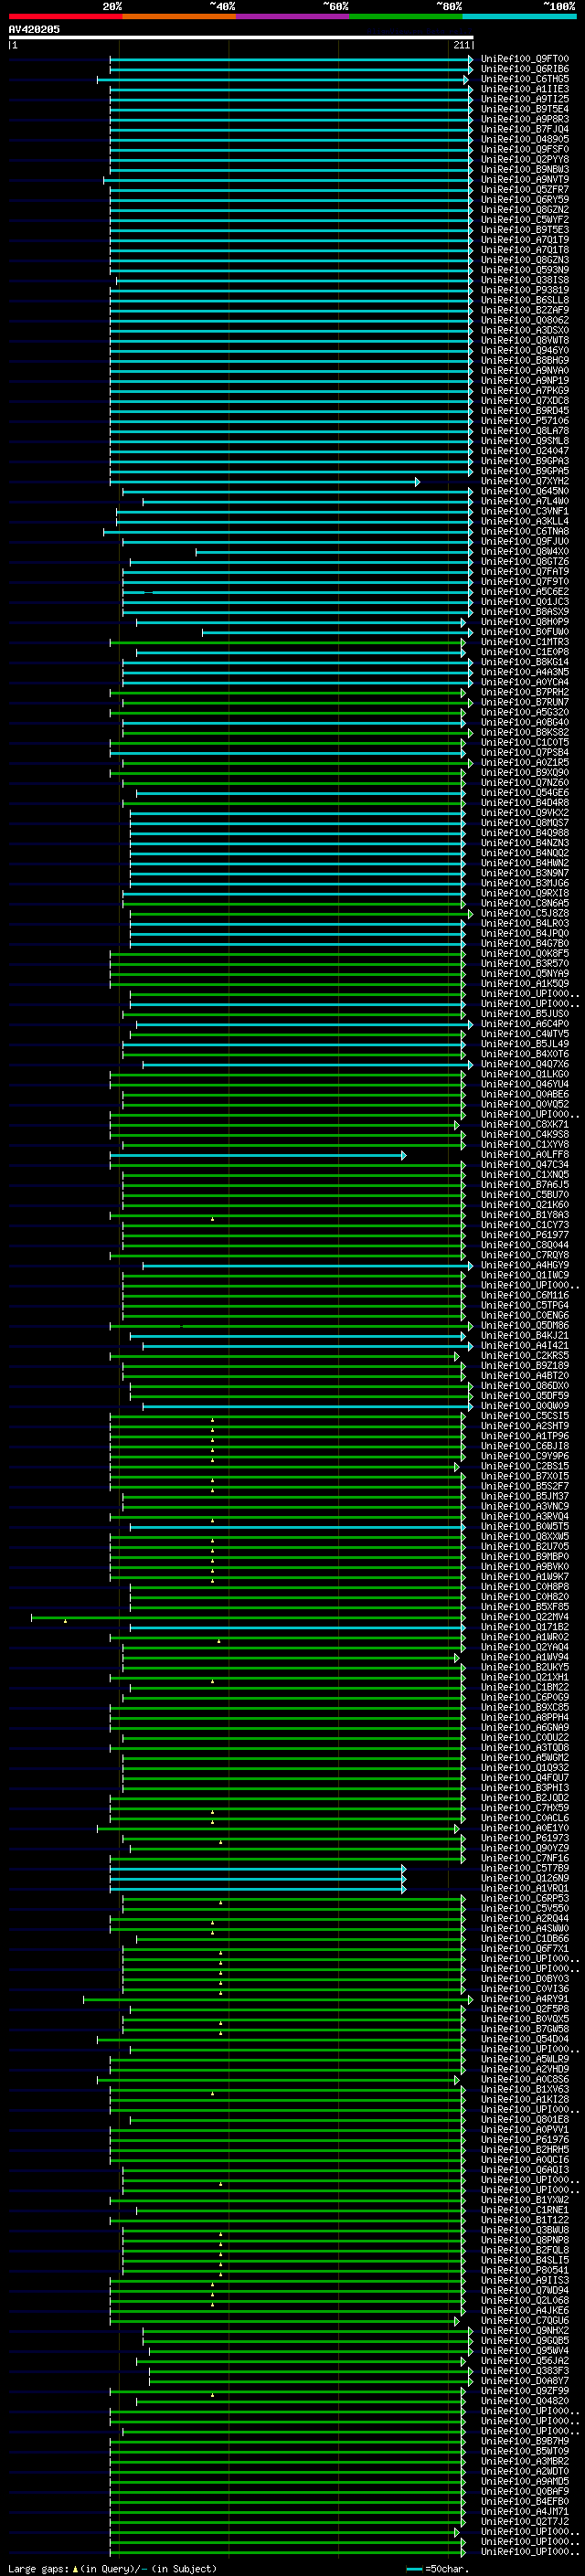Select the UniRef100_A4I421 label
The width and height of the screenshot is (585, 2576).
(x=525, y=1345)
